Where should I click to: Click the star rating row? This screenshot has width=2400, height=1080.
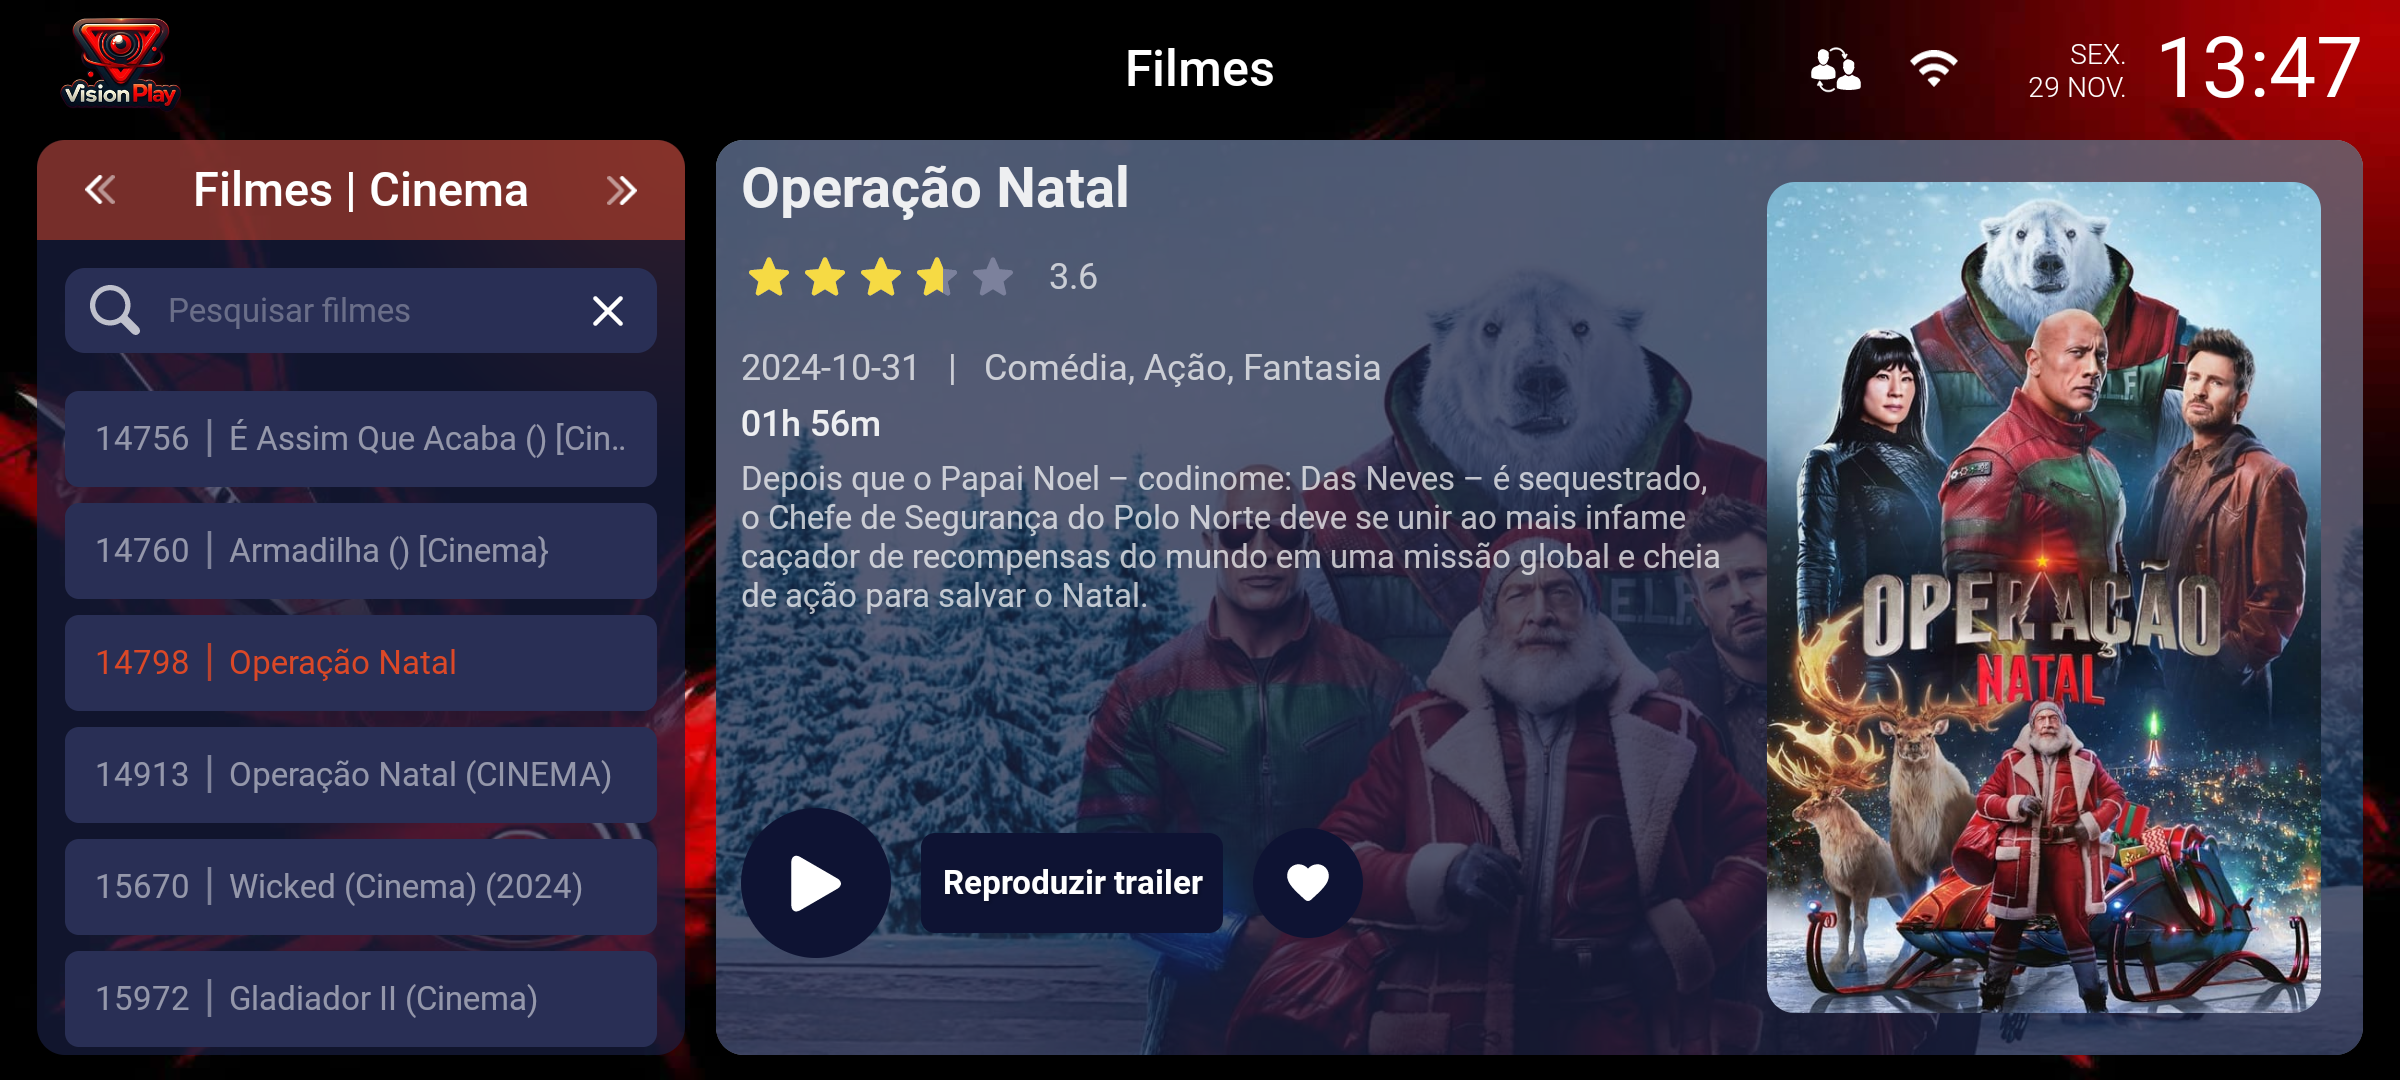coord(880,277)
